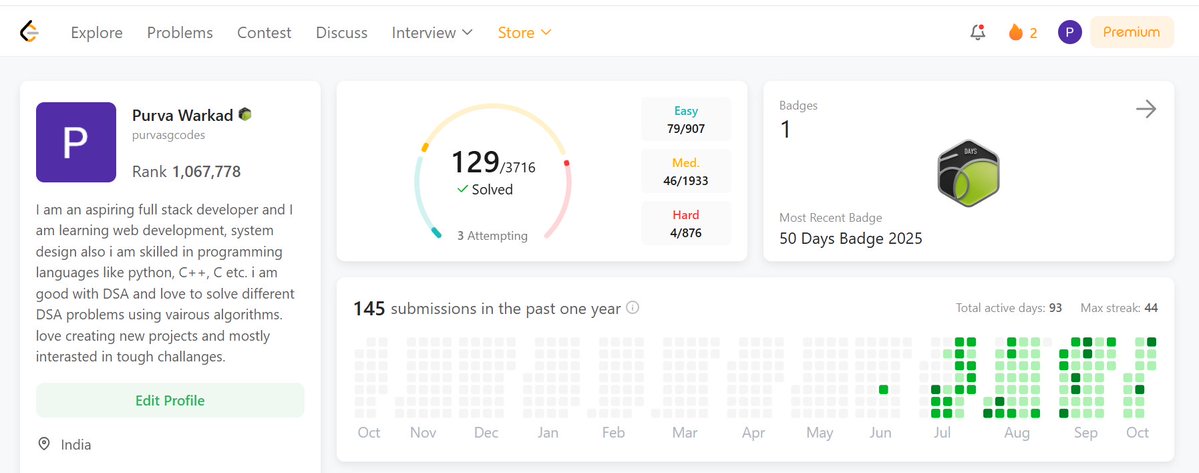Click the Jan month label on heatmap
Screen dimensions: 1199x473
tap(548, 433)
